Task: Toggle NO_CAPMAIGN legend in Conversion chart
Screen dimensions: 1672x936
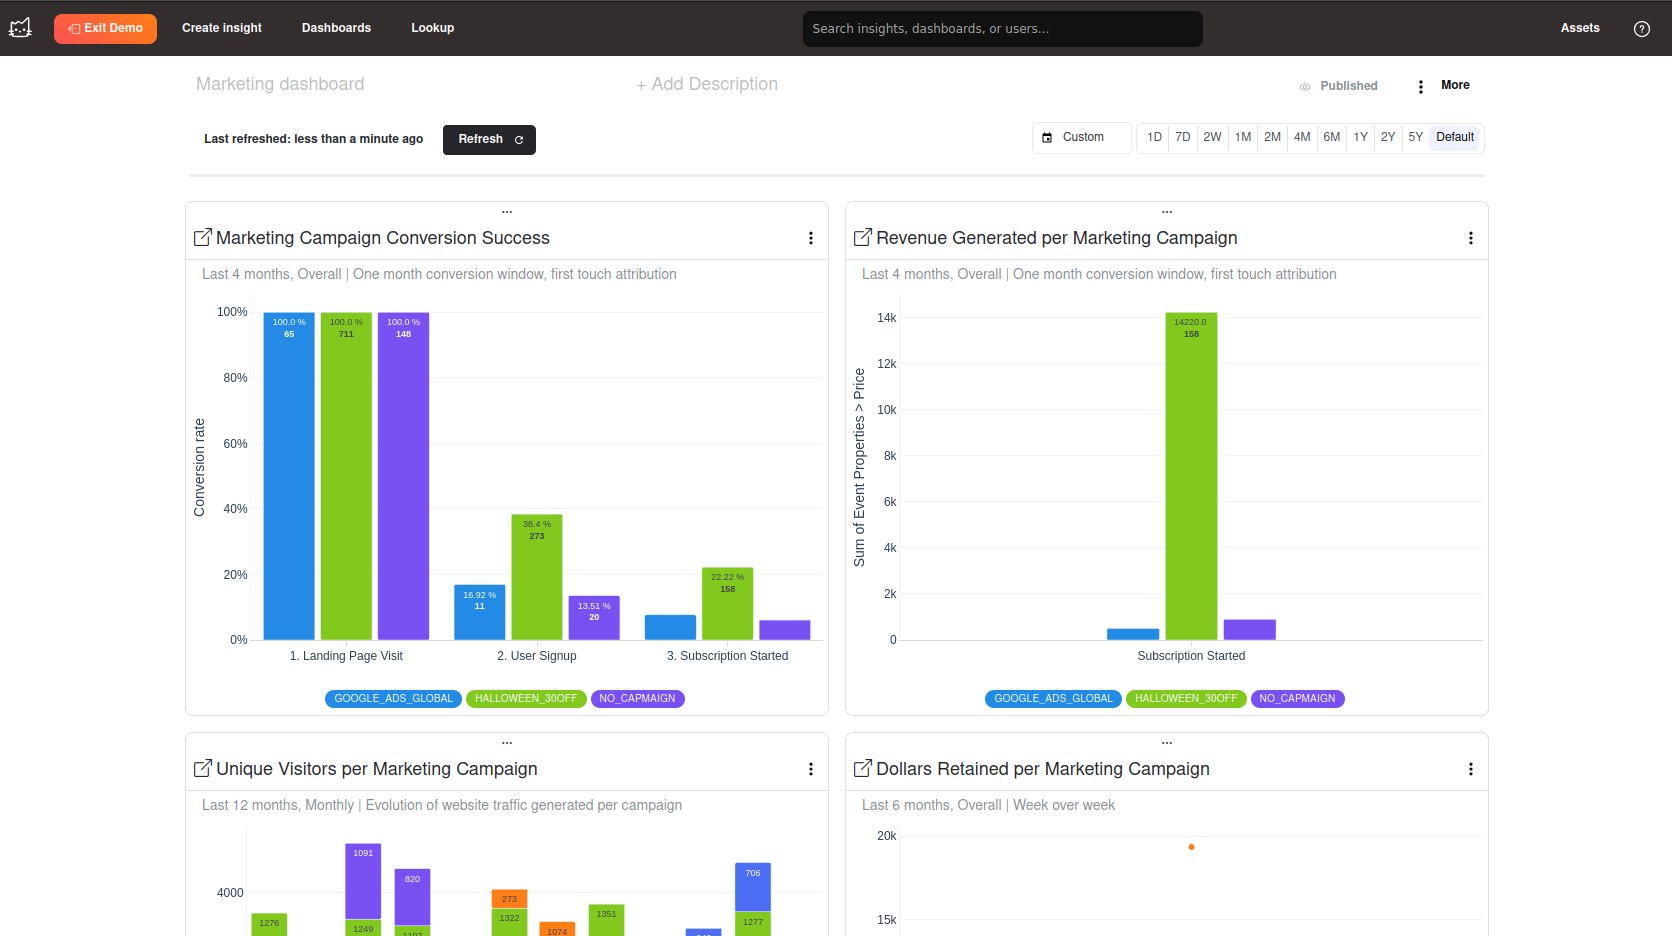Action: pos(637,699)
